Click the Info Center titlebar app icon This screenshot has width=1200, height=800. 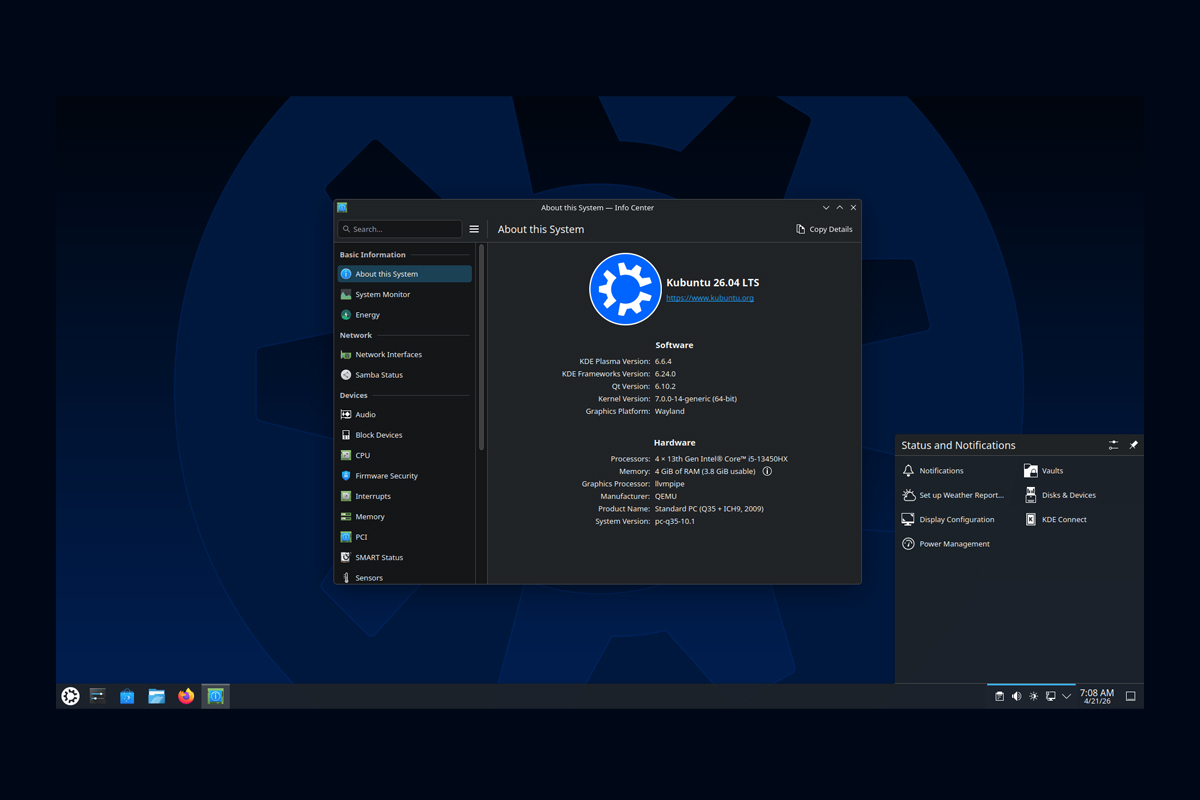[x=342, y=208]
